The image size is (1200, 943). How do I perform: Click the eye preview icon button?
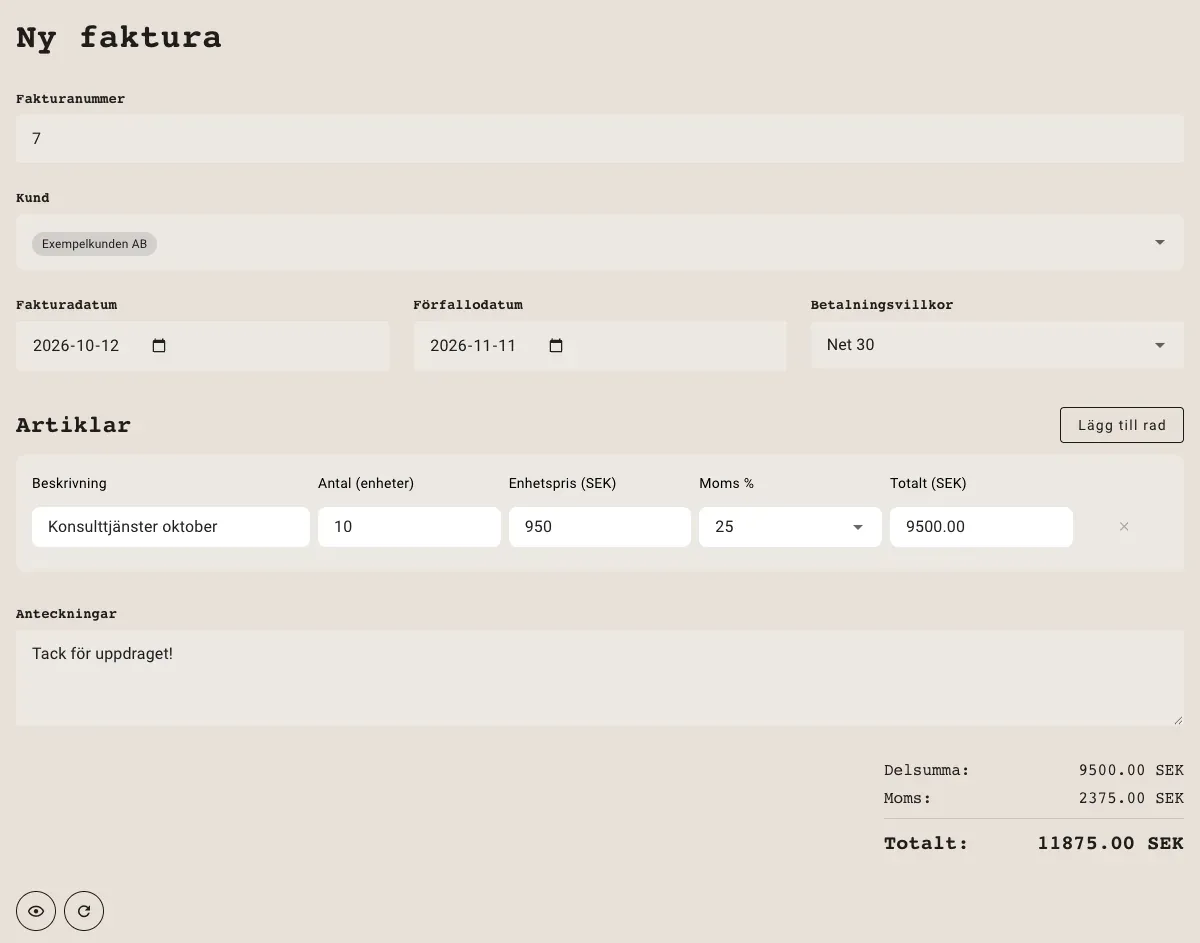36,911
